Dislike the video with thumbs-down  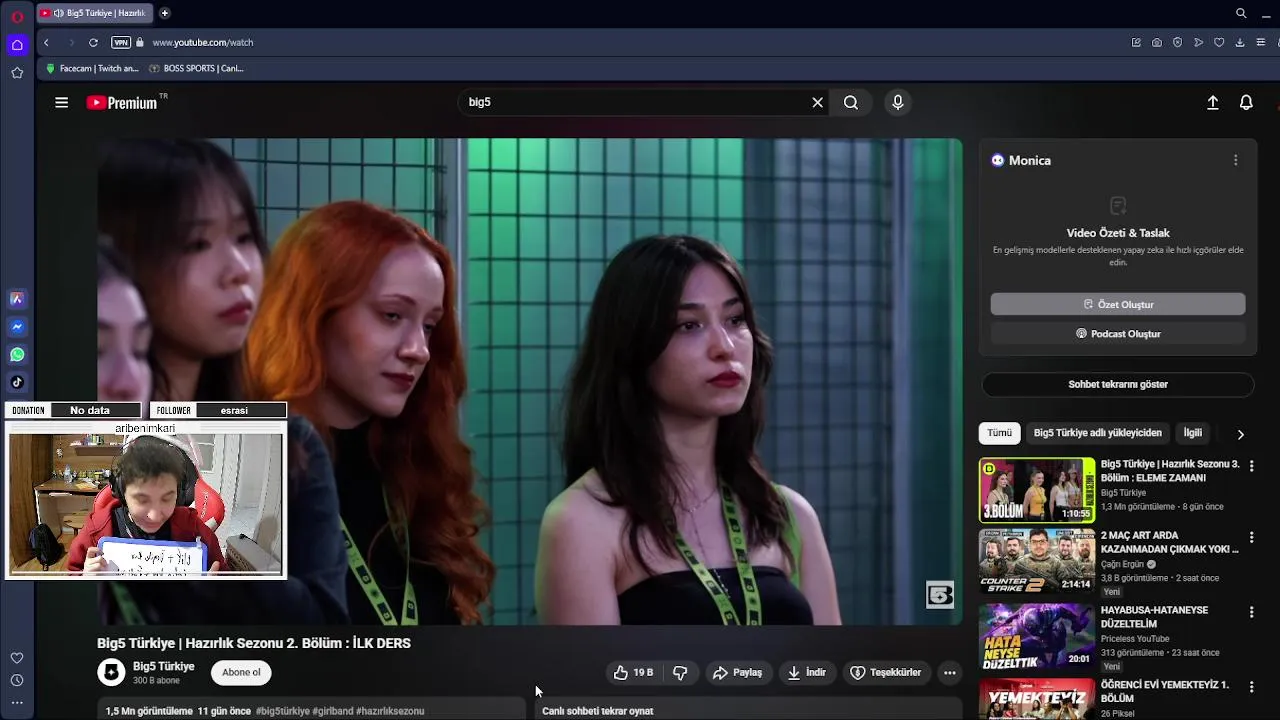680,673
